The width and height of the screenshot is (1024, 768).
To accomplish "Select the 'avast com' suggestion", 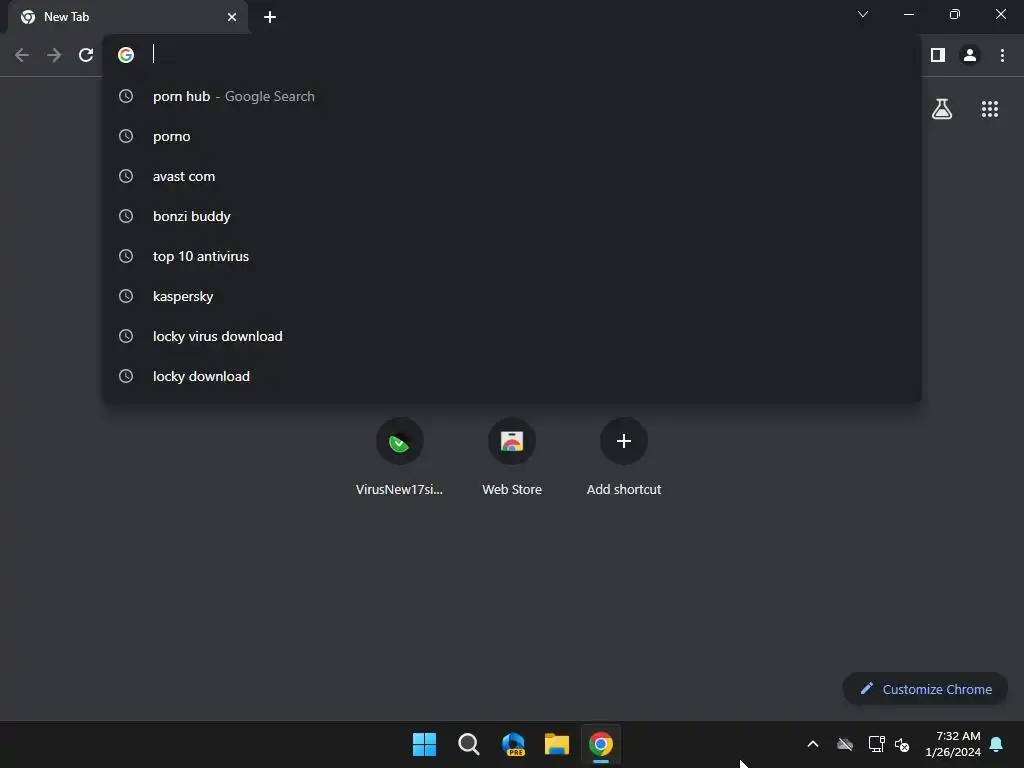I will (512, 176).
